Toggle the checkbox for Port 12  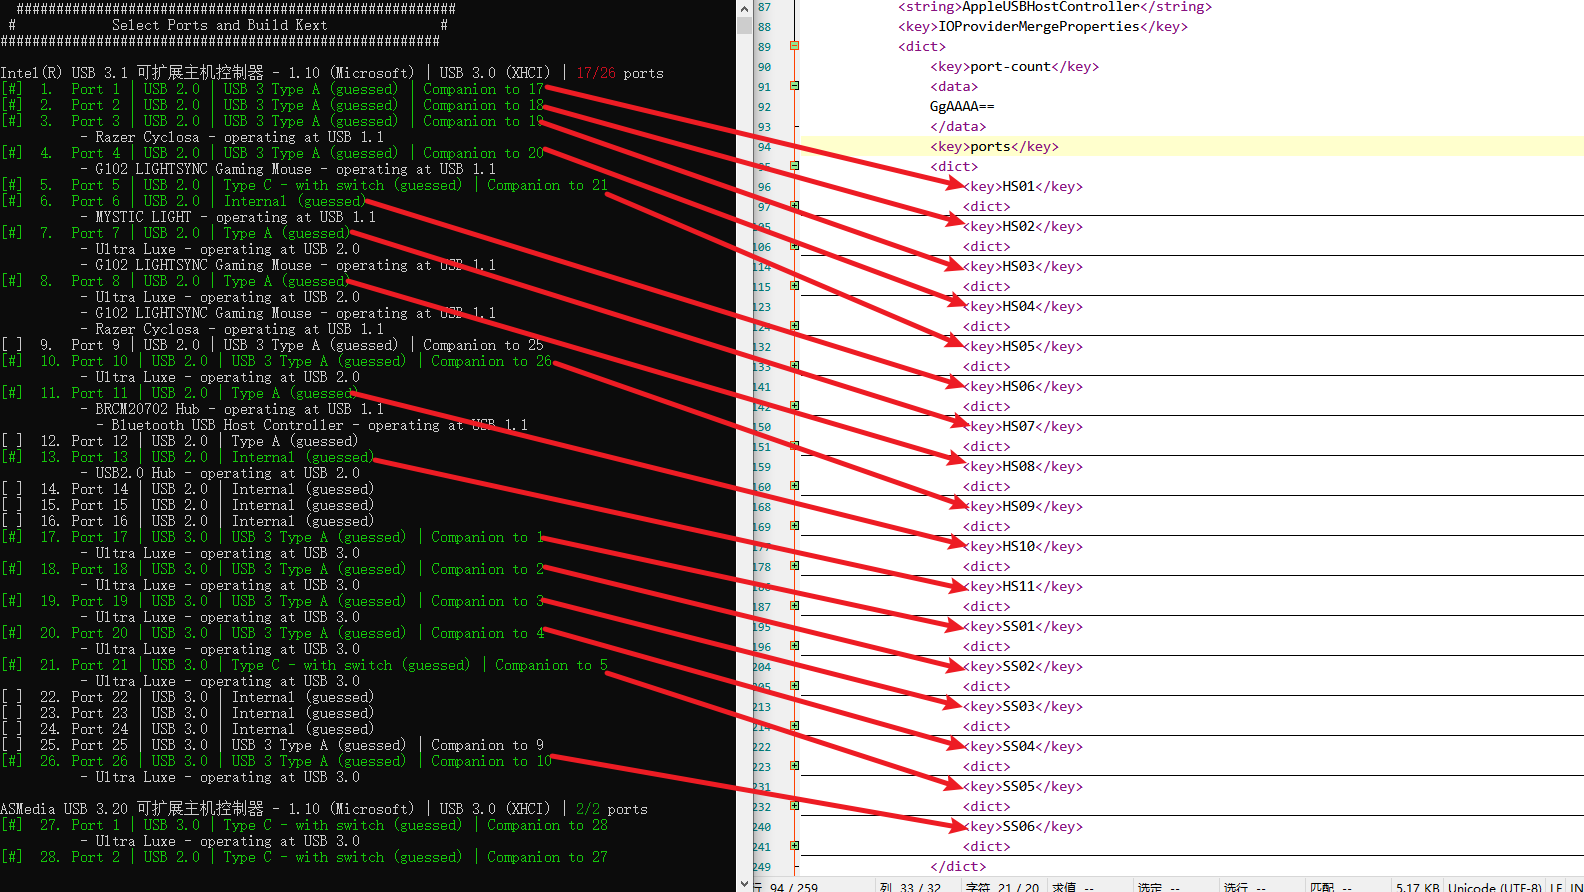pos(12,441)
